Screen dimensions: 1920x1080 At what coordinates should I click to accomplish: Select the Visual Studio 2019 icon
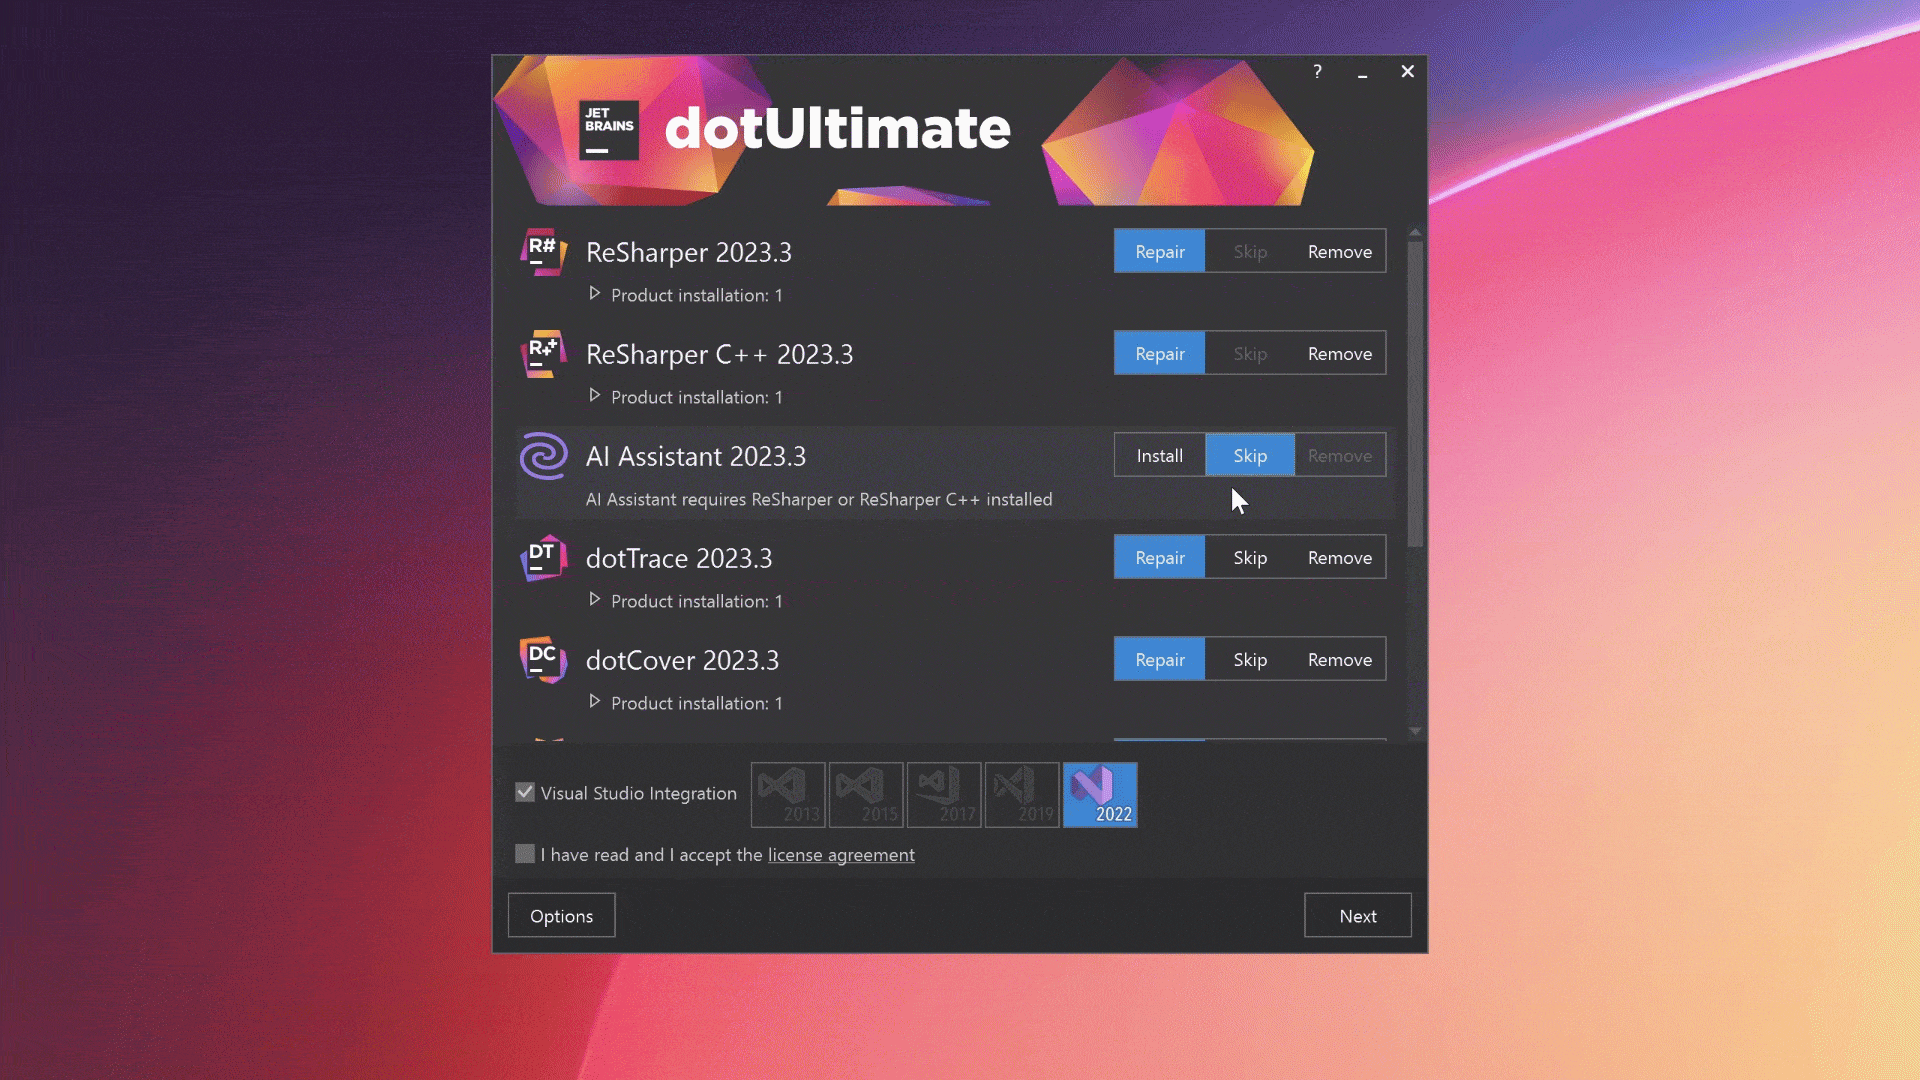[x=1021, y=795]
